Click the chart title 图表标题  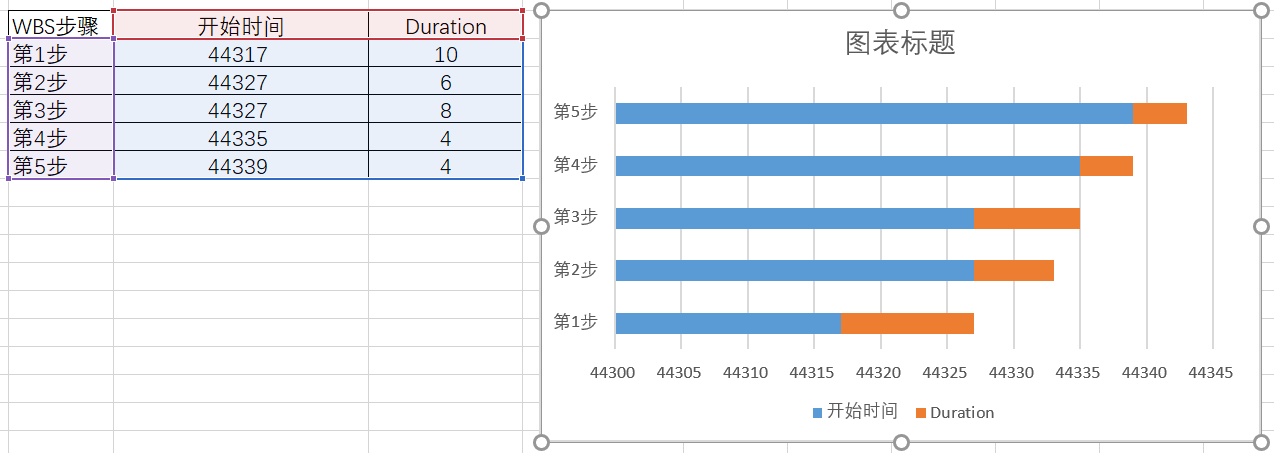point(900,42)
